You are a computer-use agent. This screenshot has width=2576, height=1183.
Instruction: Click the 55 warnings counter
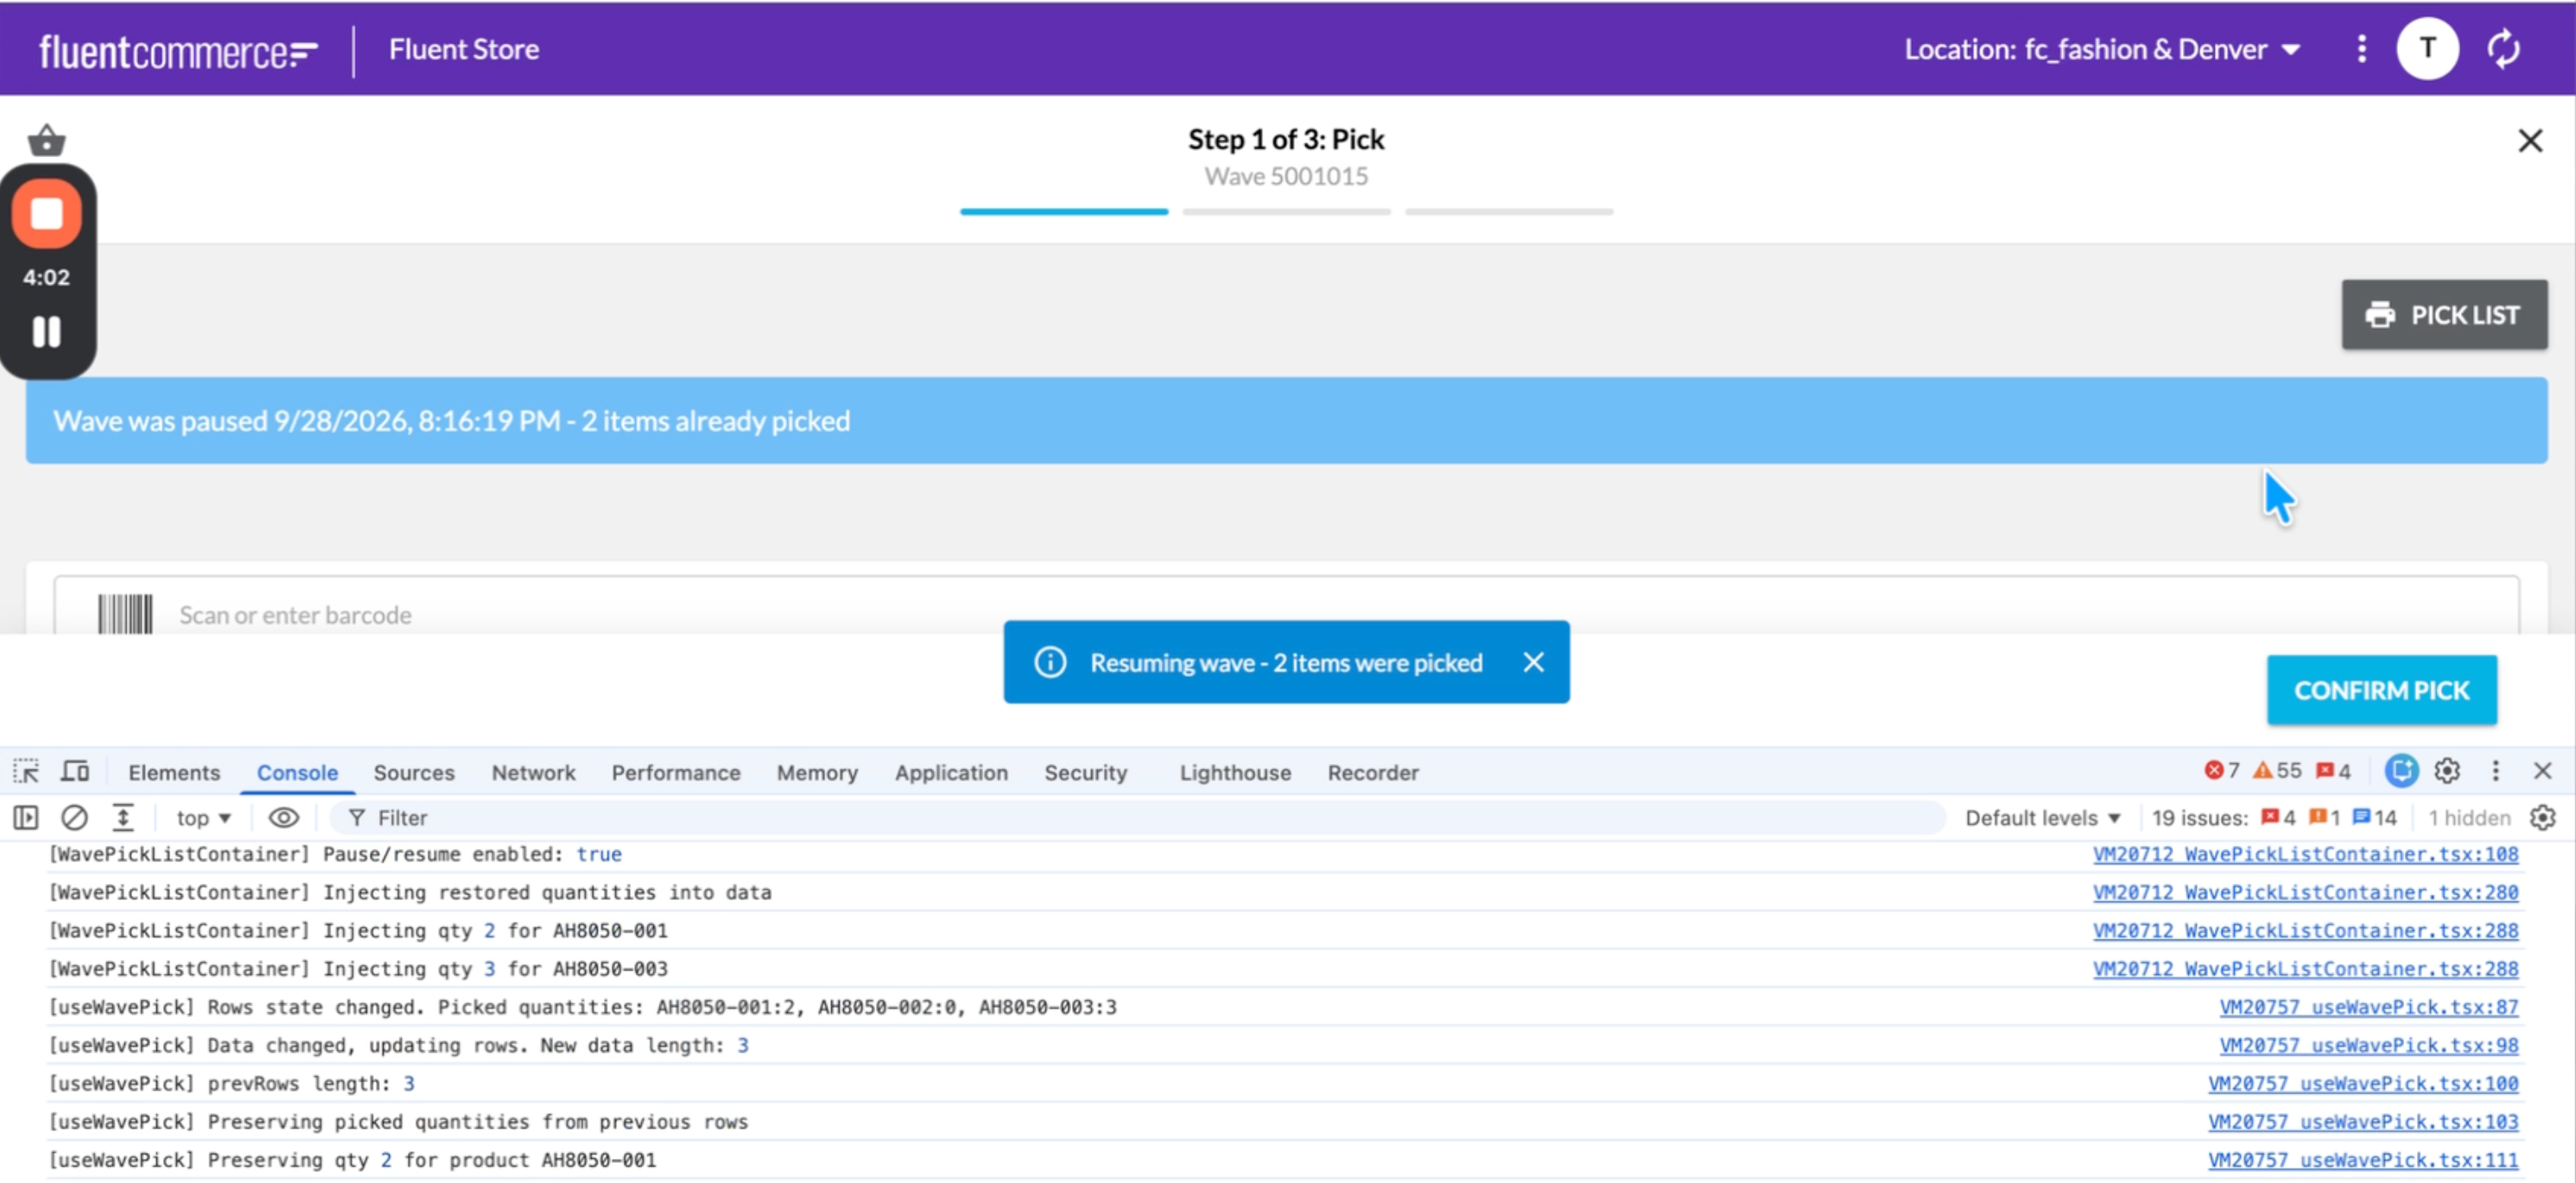(x=2276, y=771)
